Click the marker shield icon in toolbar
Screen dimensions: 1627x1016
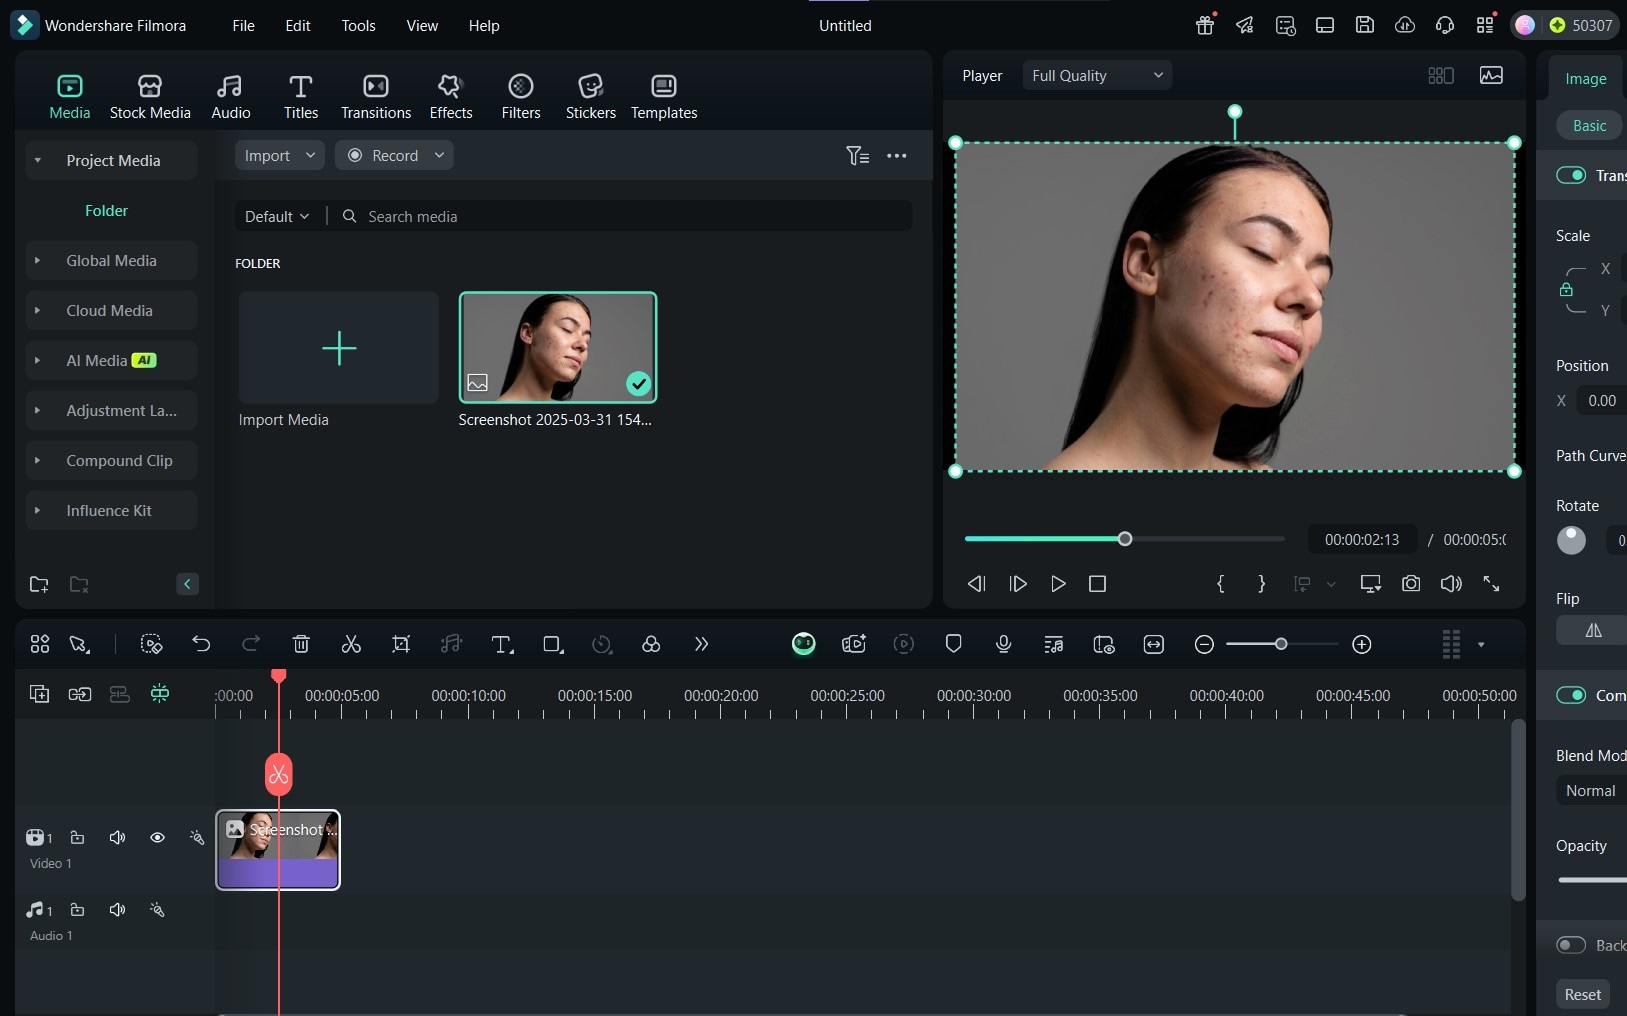[954, 644]
